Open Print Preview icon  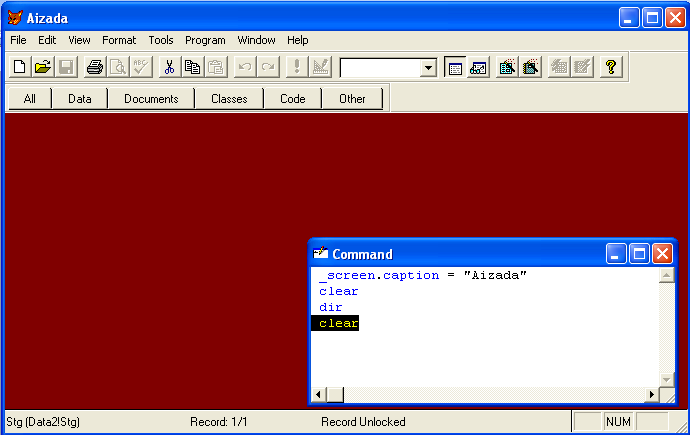tap(118, 67)
